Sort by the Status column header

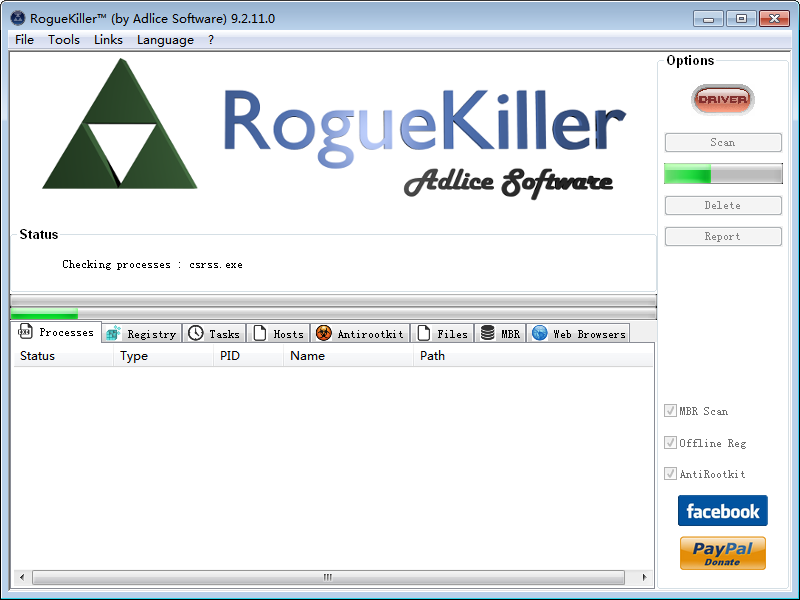63,356
